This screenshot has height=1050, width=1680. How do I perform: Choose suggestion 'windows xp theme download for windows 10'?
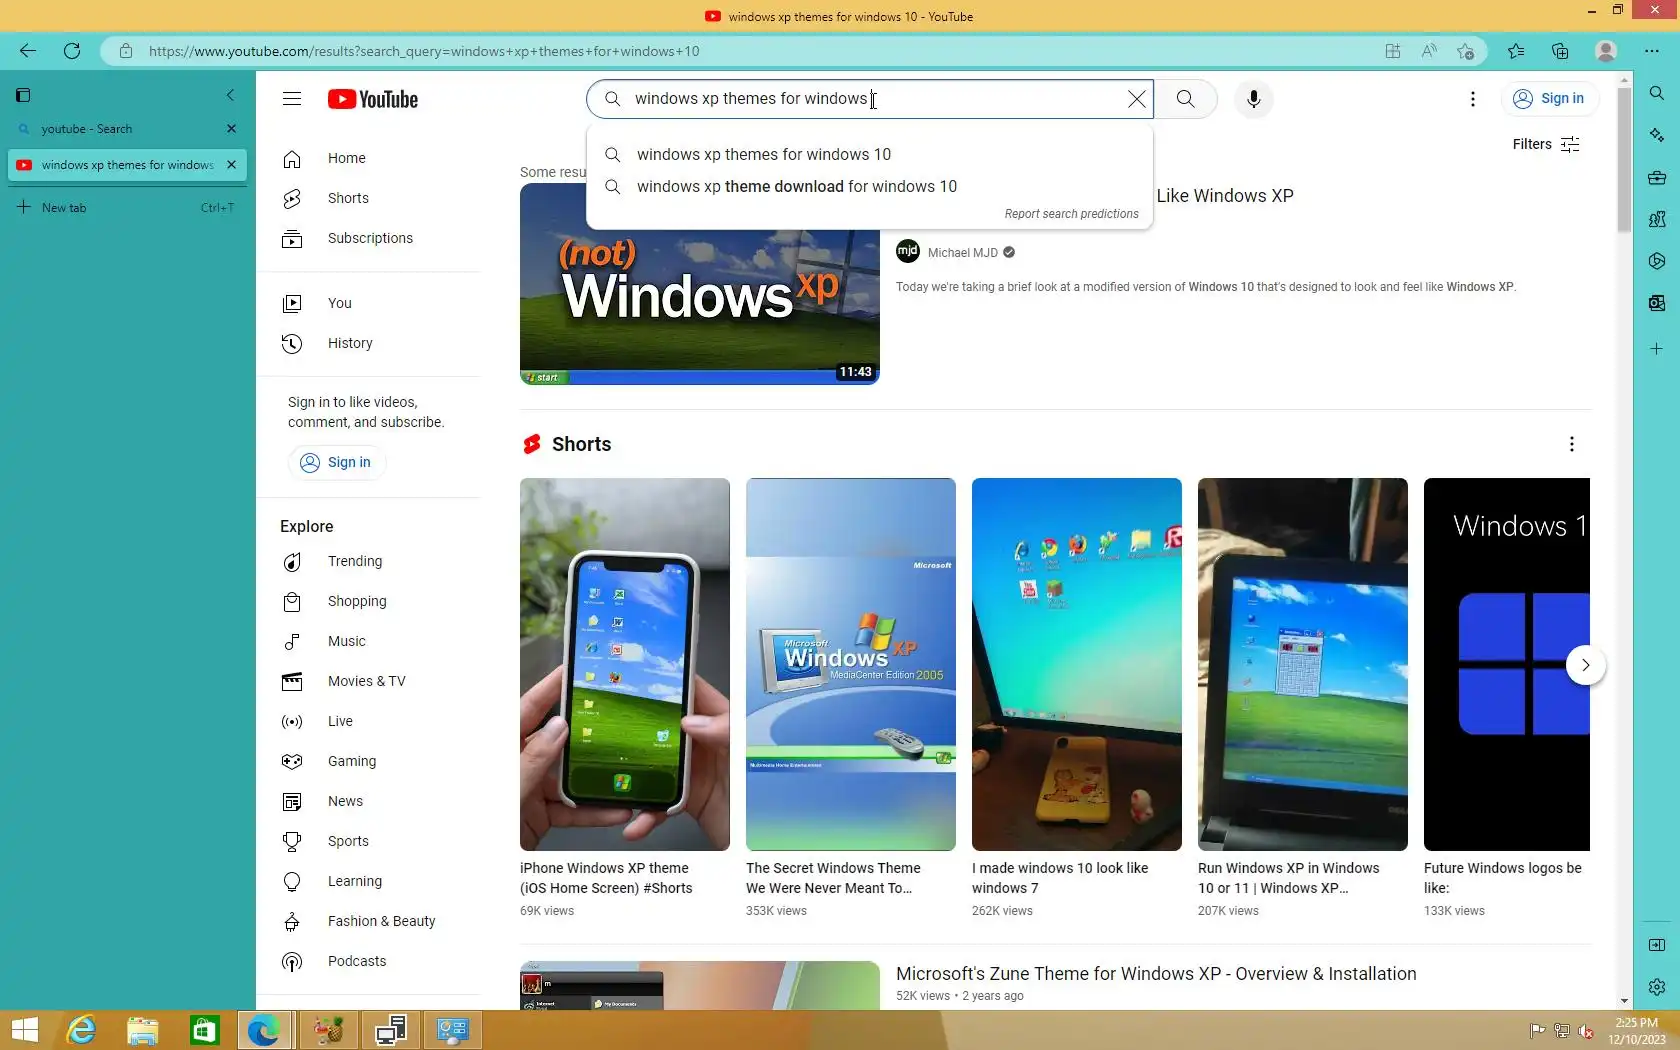coord(869,186)
